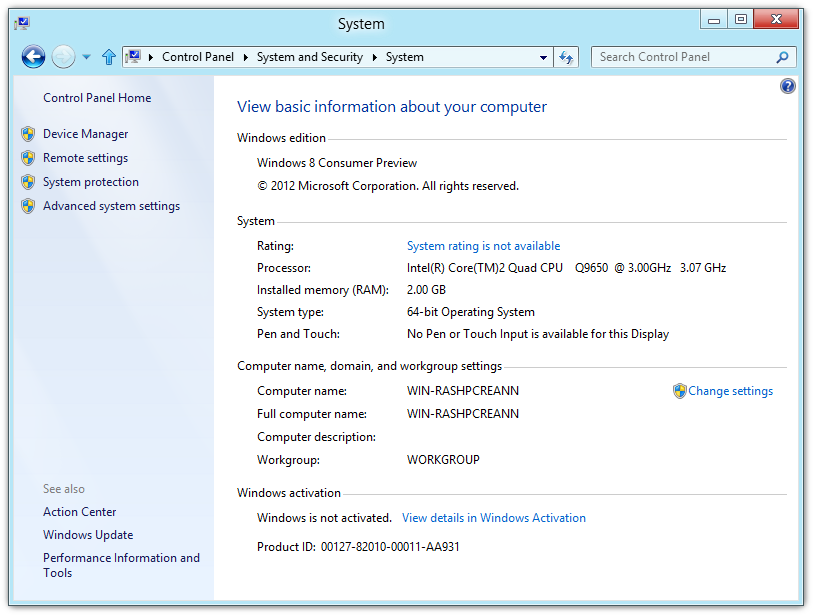The height and width of the screenshot is (616, 814).
Task: Click the search magnifier icon
Action: coord(783,57)
